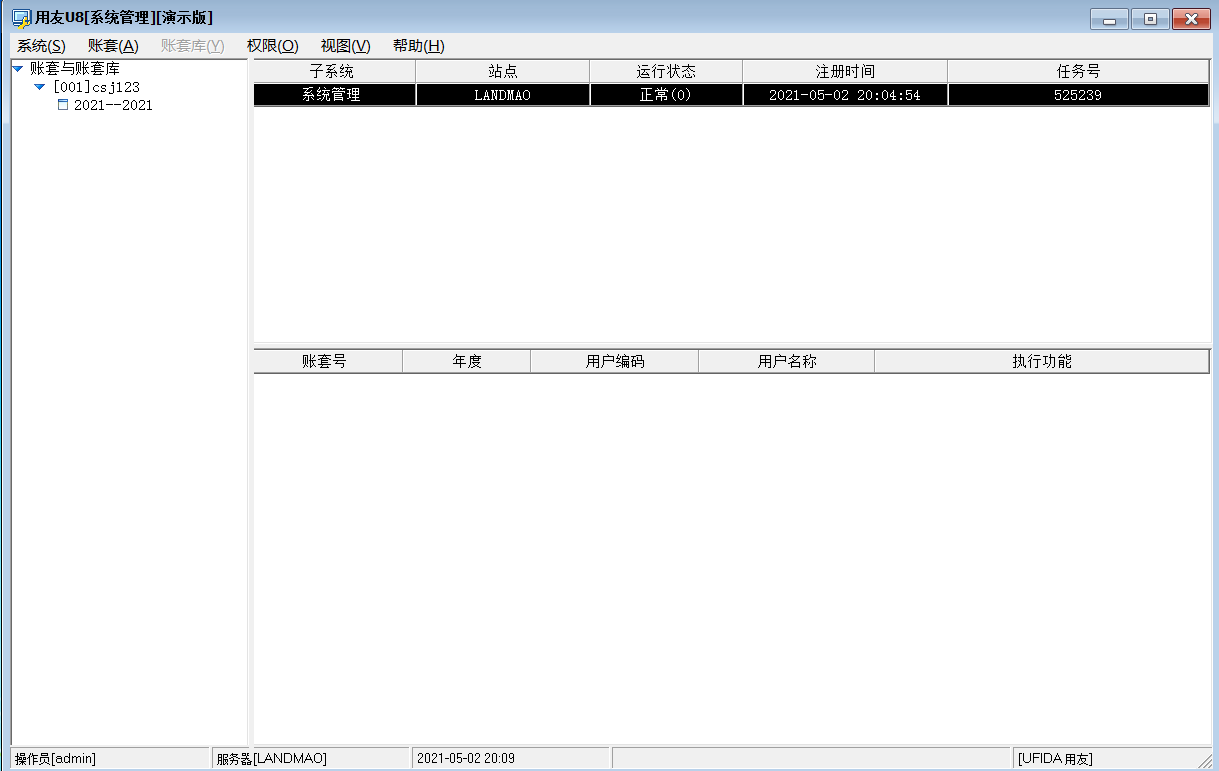
Task: Click the 用友U8 title bar application icon
Action: [x=14, y=16]
